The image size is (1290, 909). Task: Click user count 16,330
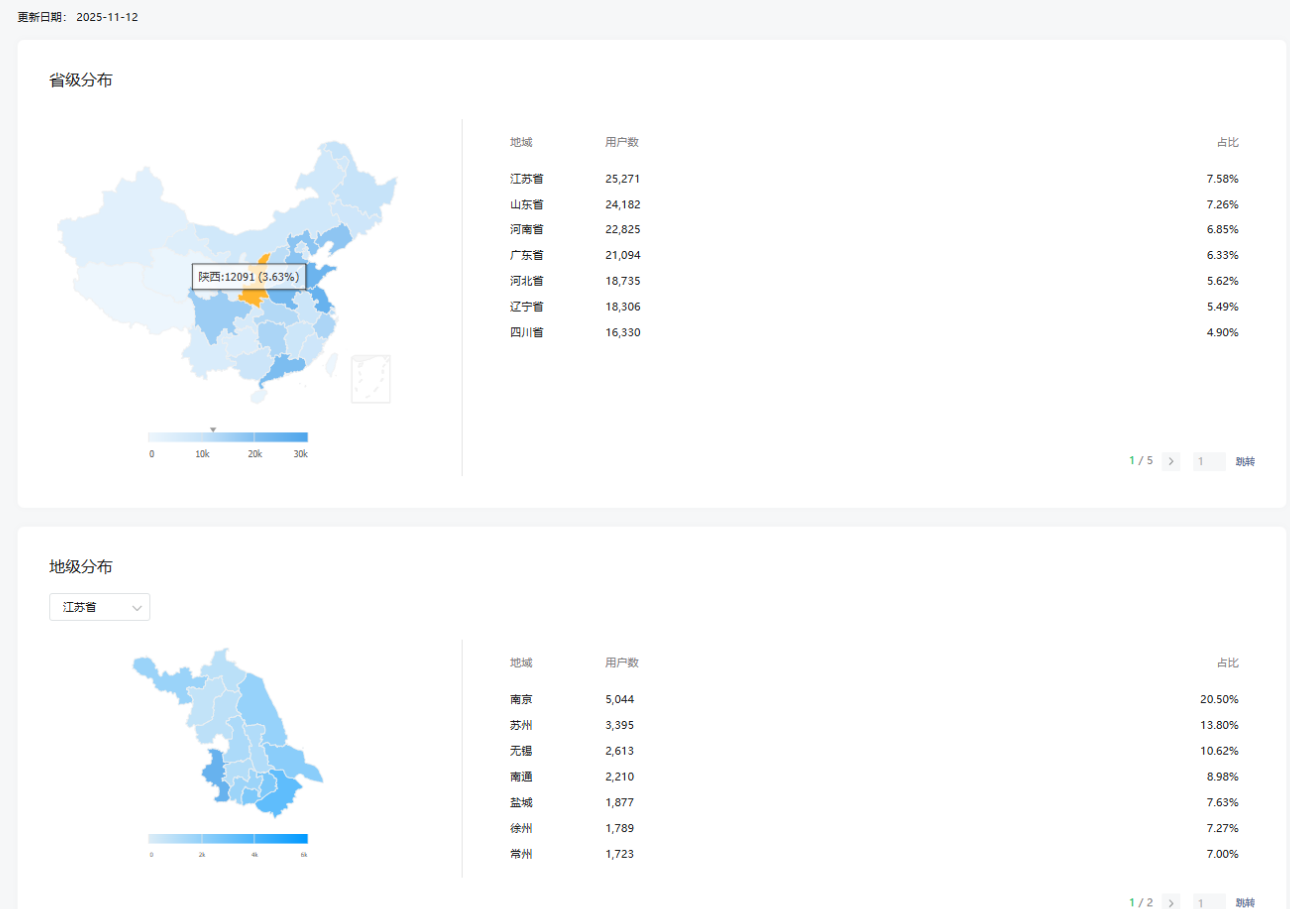(622, 332)
